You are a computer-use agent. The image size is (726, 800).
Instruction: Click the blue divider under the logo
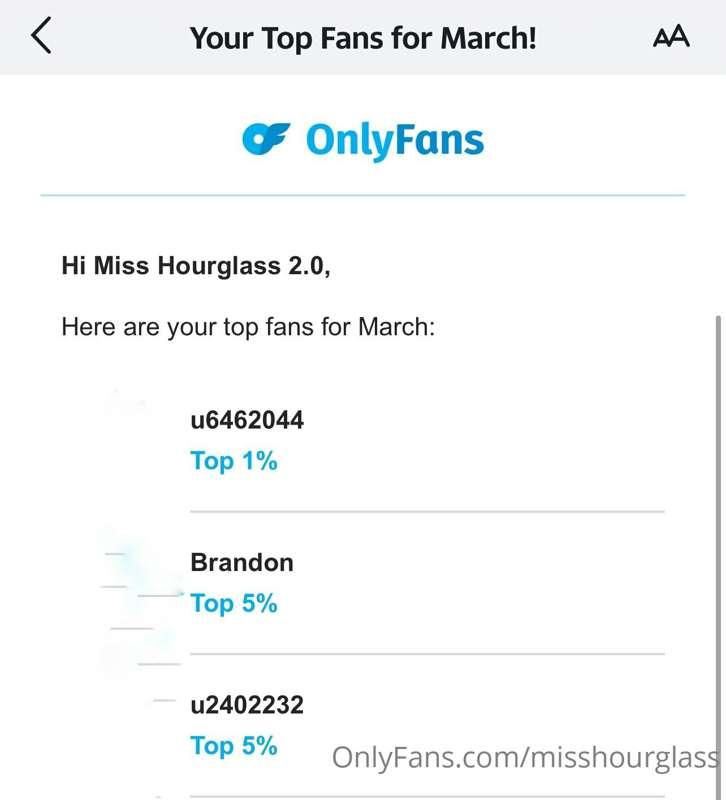pyautogui.click(x=363, y=195)
